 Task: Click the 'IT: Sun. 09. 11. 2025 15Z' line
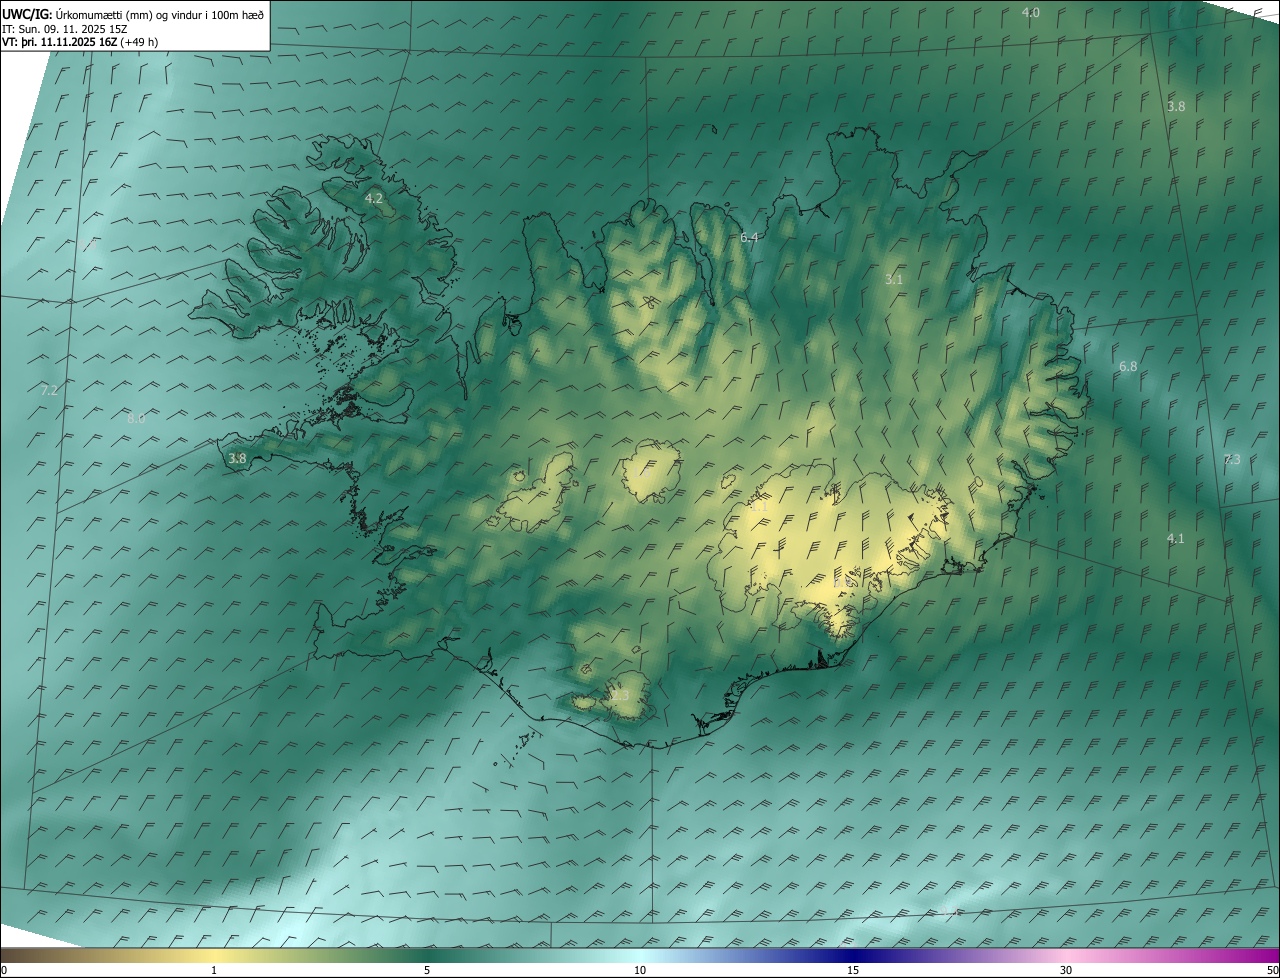[64, 28]
